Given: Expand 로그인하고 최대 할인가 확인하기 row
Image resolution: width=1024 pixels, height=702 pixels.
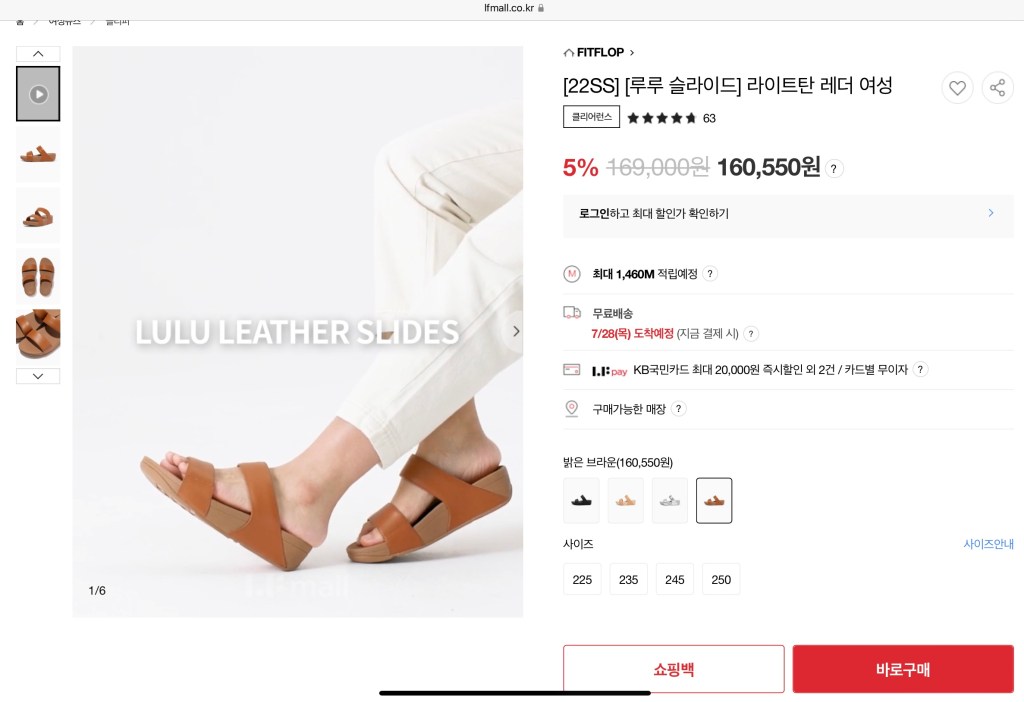Looking at the screenshot, I should pos(788,214).
